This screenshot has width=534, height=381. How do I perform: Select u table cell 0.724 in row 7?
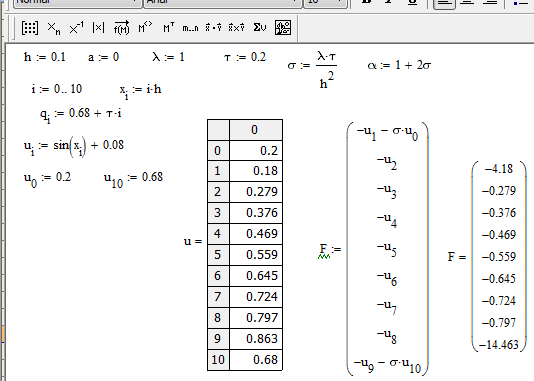[x=256, y=297]
